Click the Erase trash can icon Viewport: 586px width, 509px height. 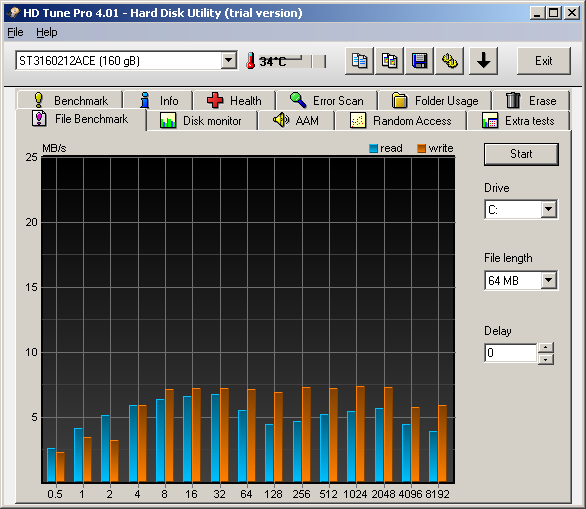(513, 100)
